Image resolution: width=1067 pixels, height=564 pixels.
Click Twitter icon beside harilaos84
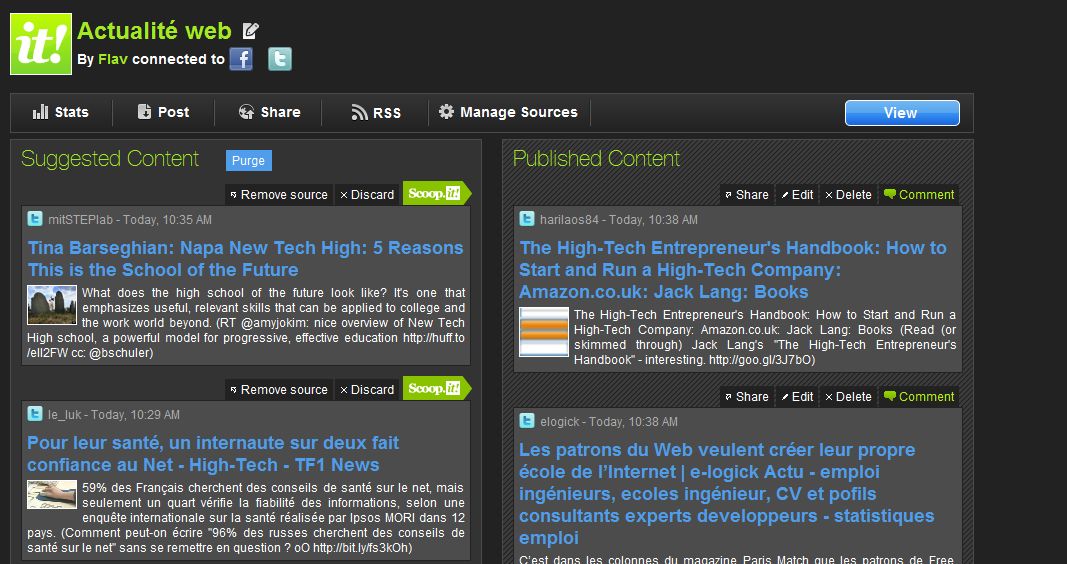(527, 219)
